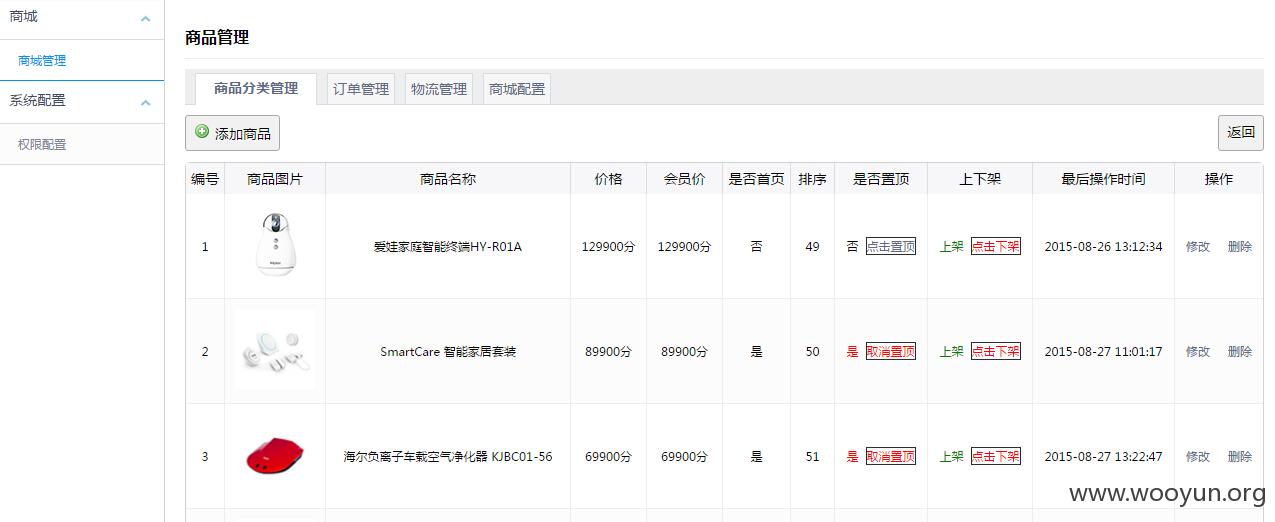Switch to the 商城配置 tab

[x=517, y=89]
